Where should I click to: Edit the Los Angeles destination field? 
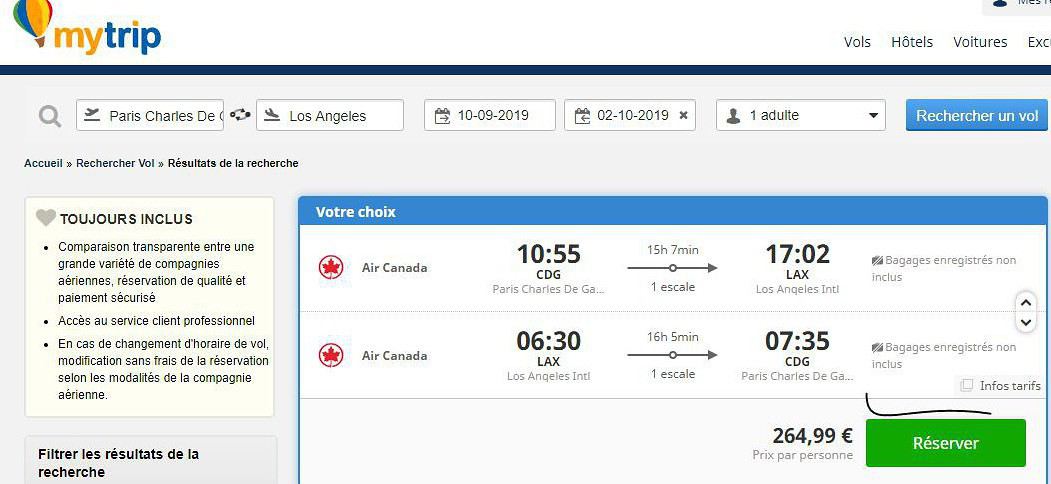tap(340, 116)
